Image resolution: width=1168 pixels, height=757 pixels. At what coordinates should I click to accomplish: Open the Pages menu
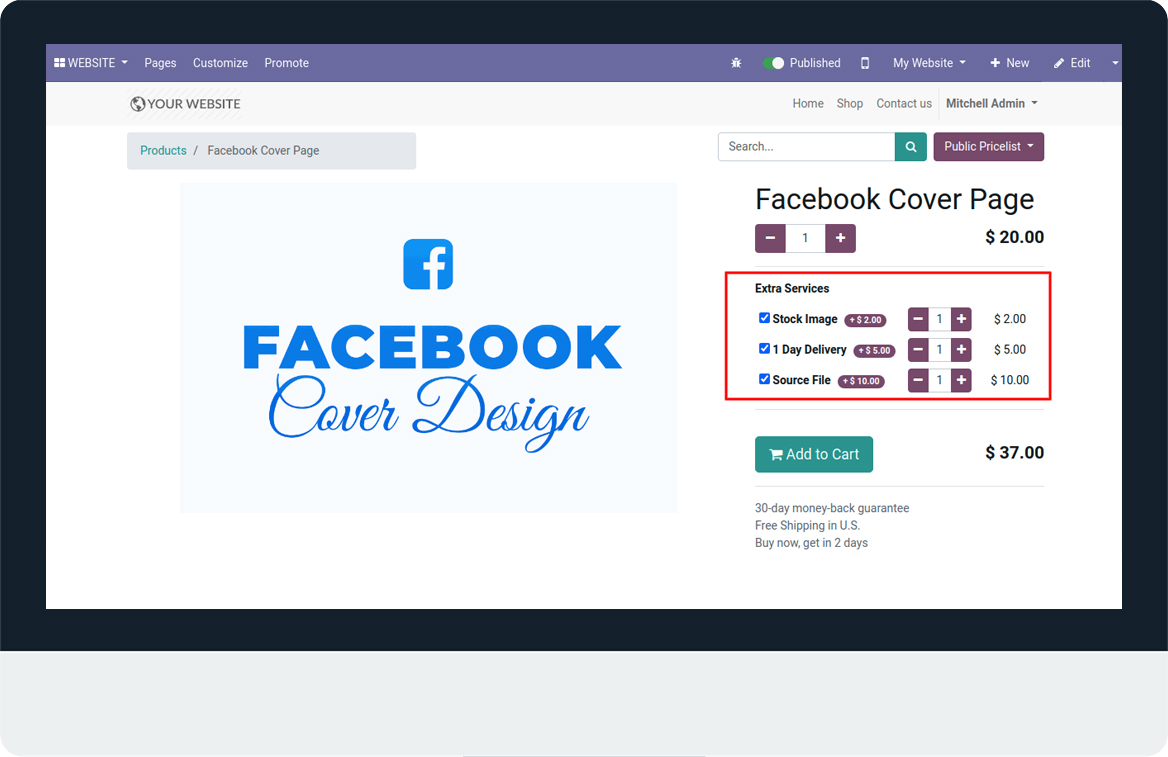pos(160,63)
